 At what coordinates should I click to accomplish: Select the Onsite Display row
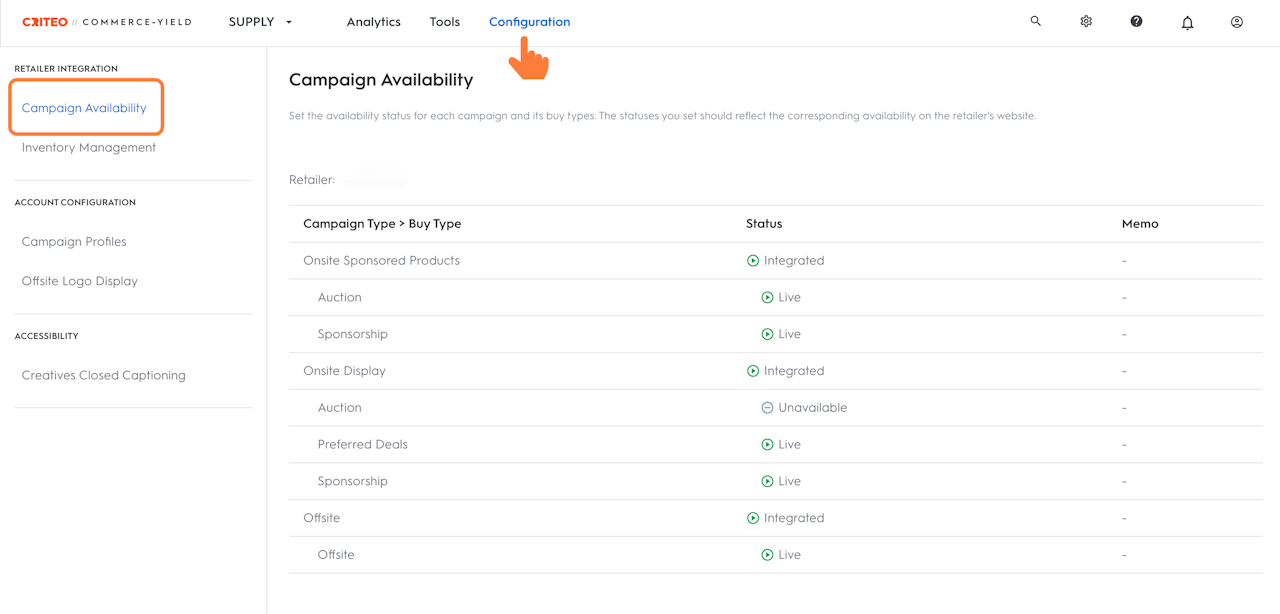344,371
